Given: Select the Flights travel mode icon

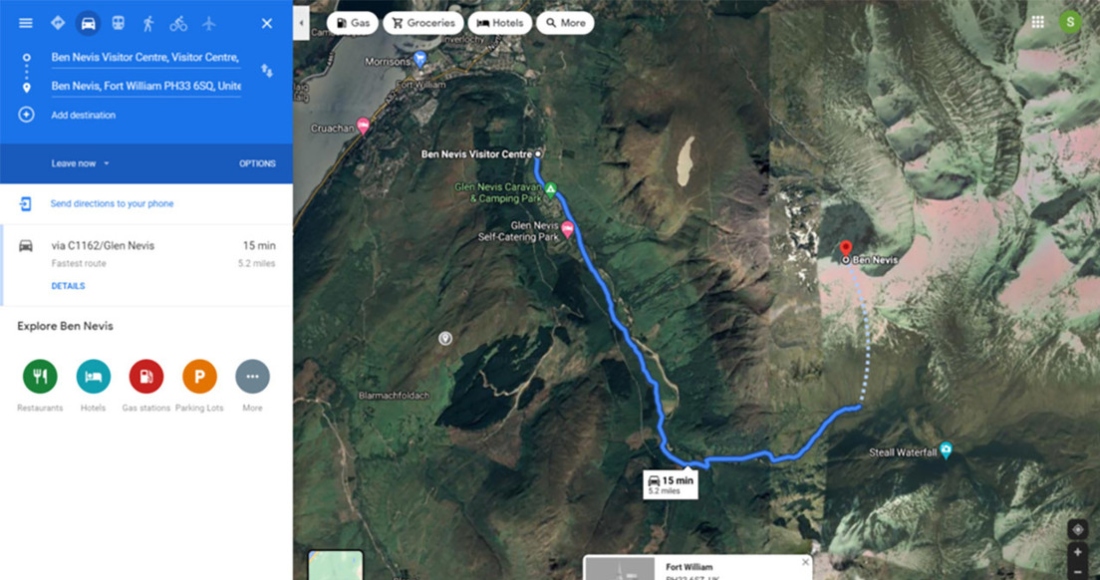Looking at the screenshot, I should [209, 23].
